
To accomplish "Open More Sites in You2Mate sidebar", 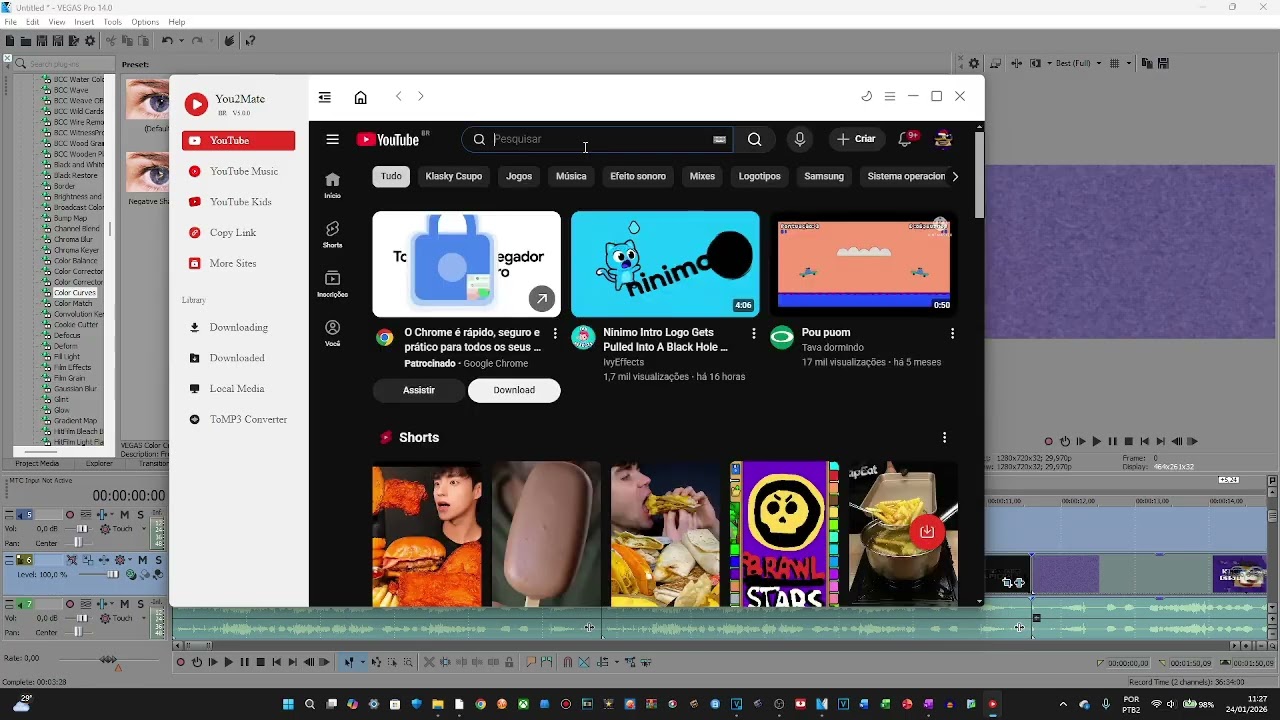I will tap(239, 263).
